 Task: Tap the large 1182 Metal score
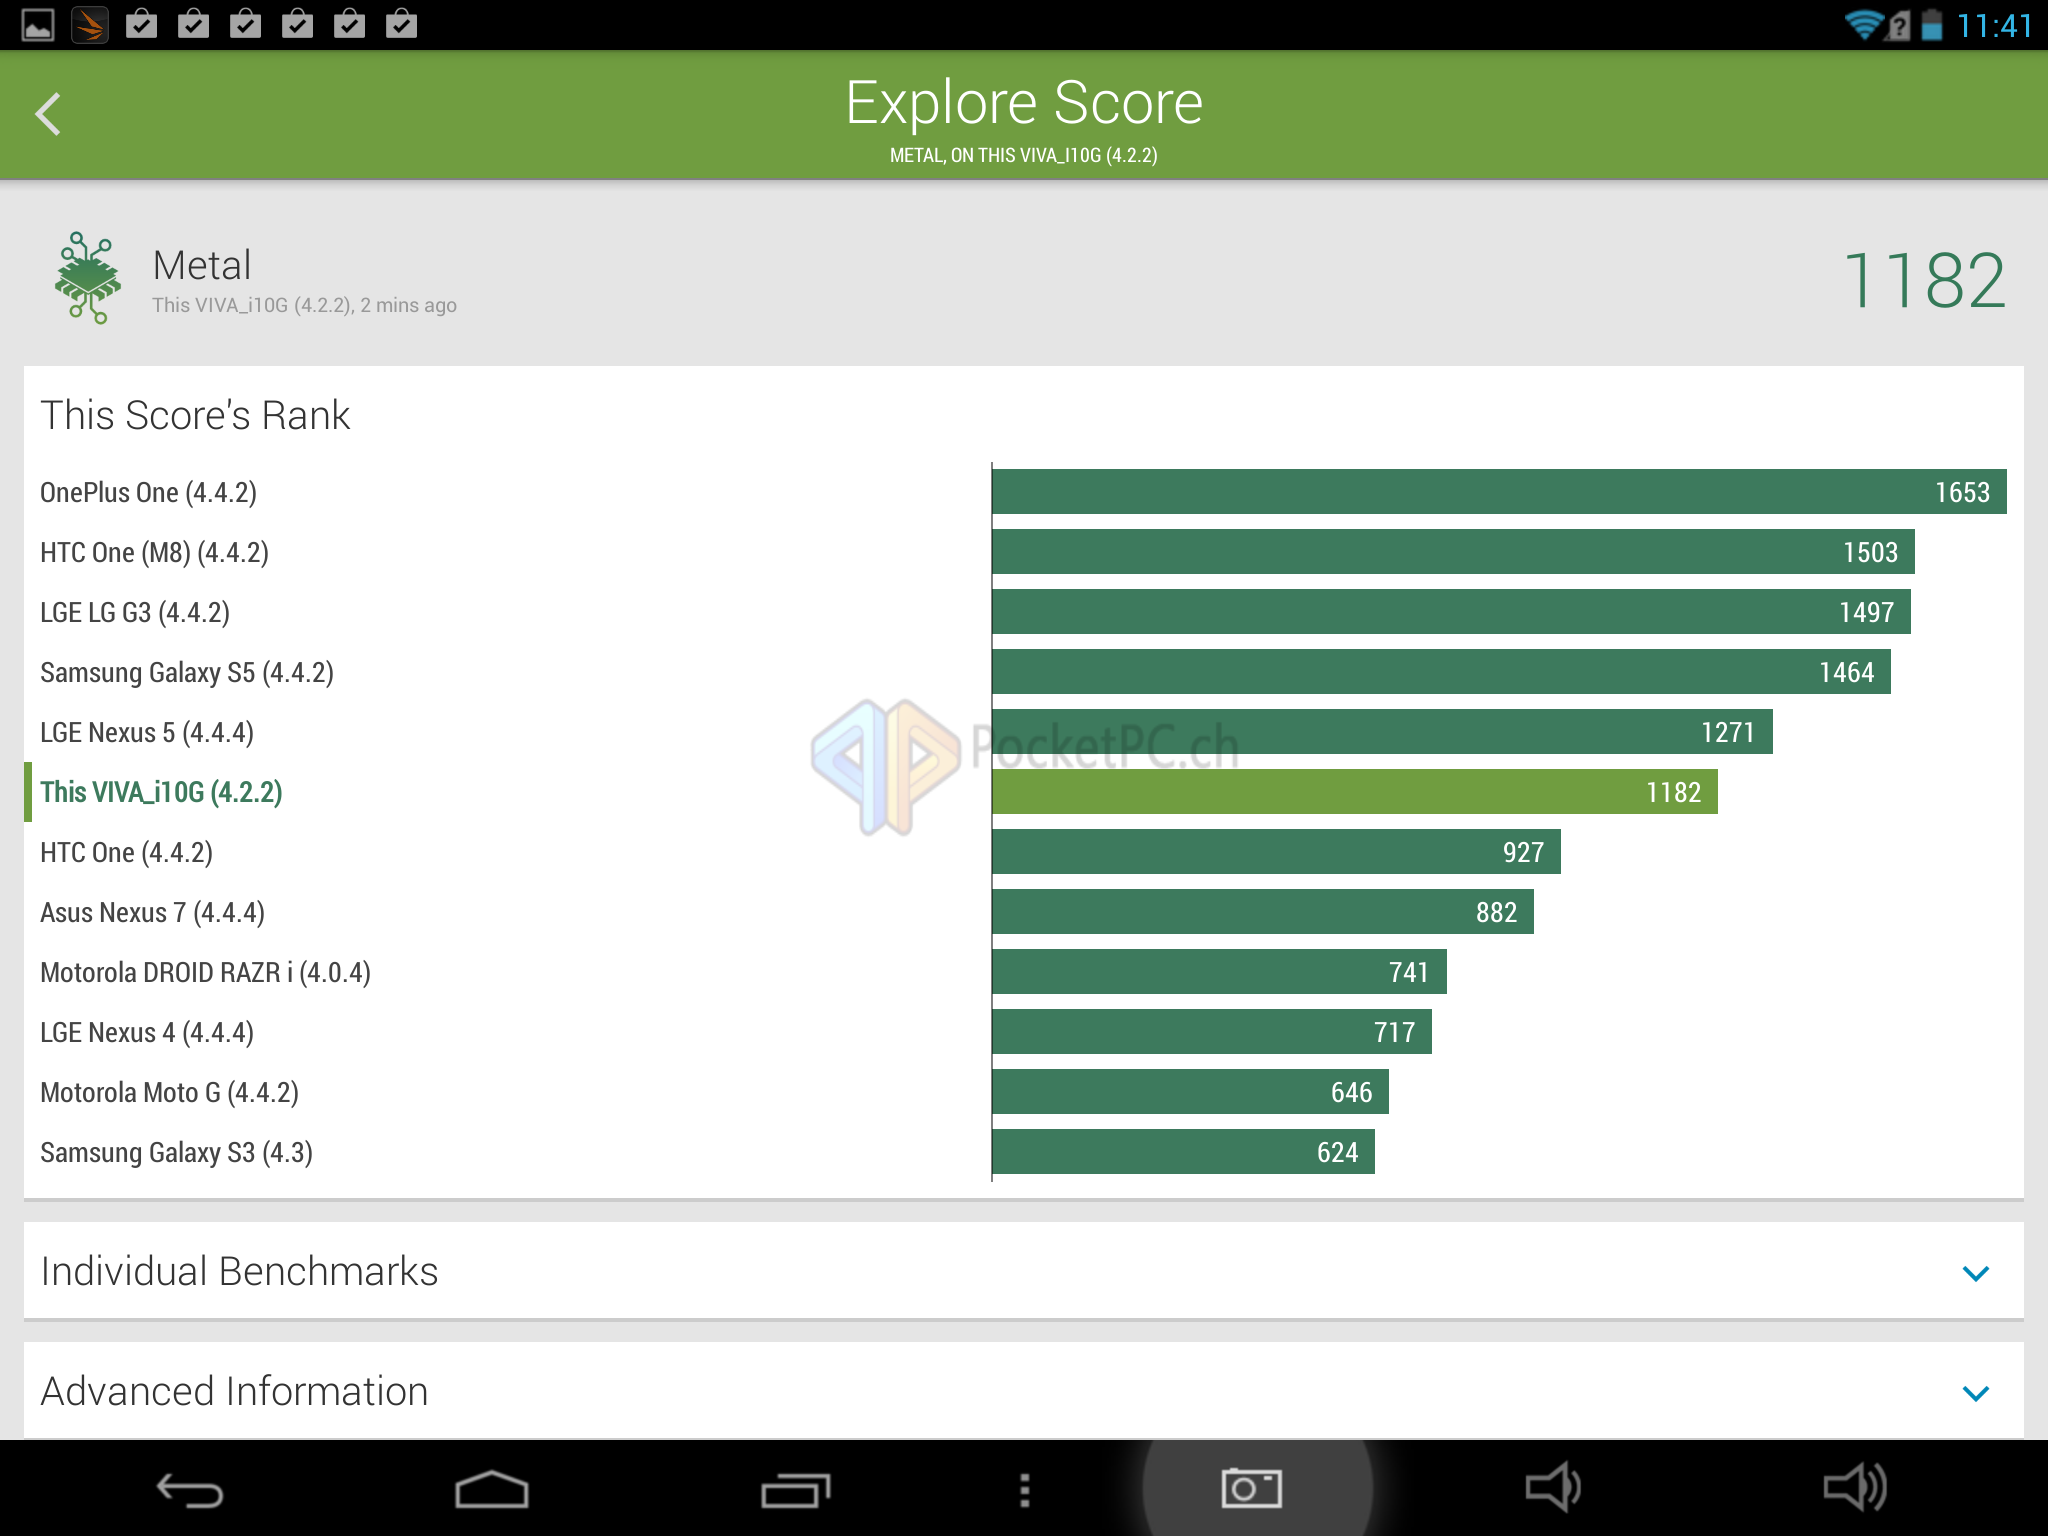click(1924, 280)
